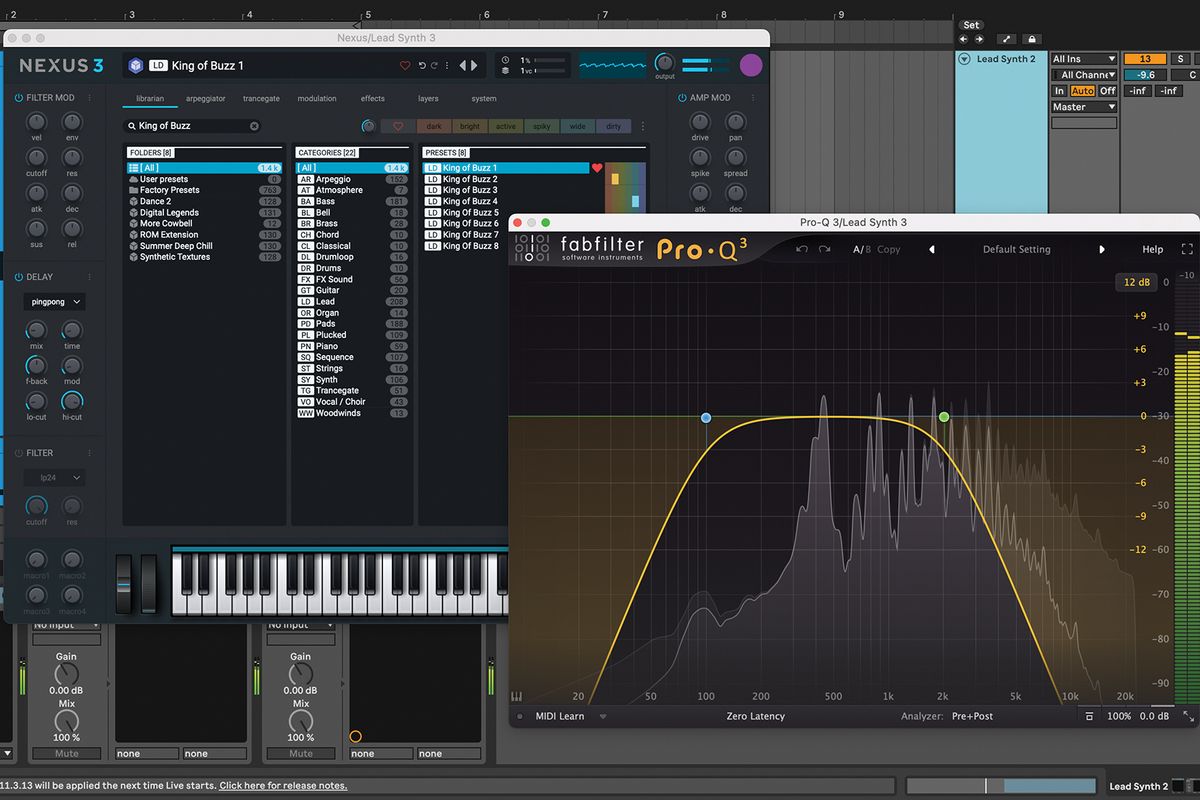Click the Nexus cube logo next to the preset name

[137, 64]
